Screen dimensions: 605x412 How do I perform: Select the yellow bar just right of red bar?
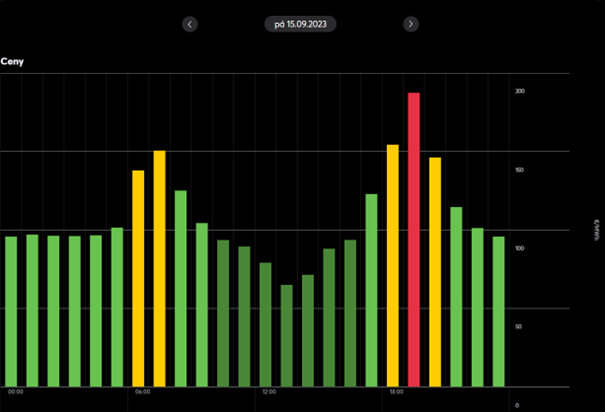[435, 271]
